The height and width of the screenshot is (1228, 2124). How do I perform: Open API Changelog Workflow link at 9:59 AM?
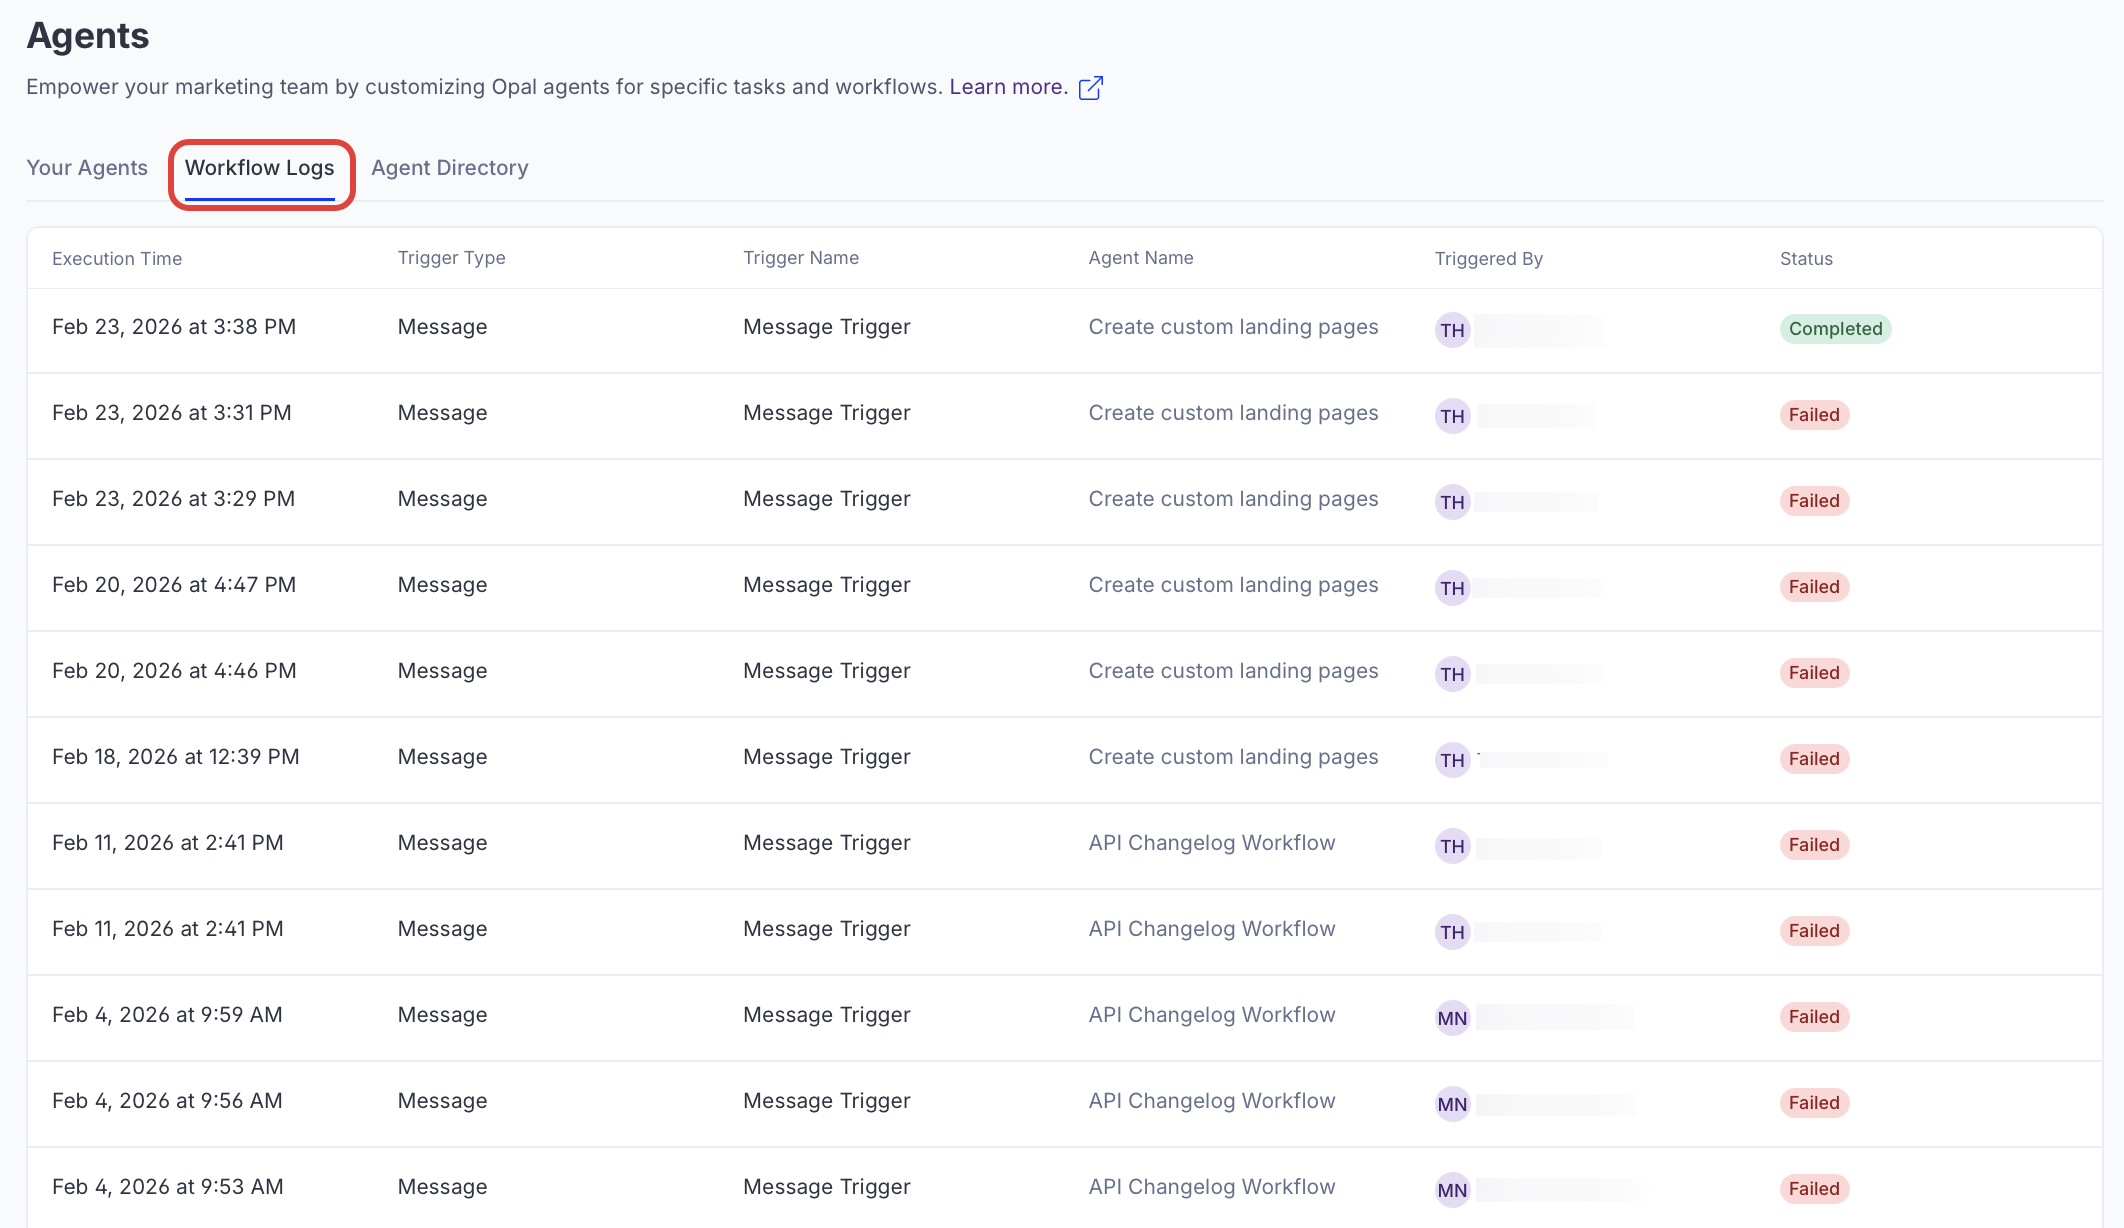pyautogui.click(x=1212, y=1015)
